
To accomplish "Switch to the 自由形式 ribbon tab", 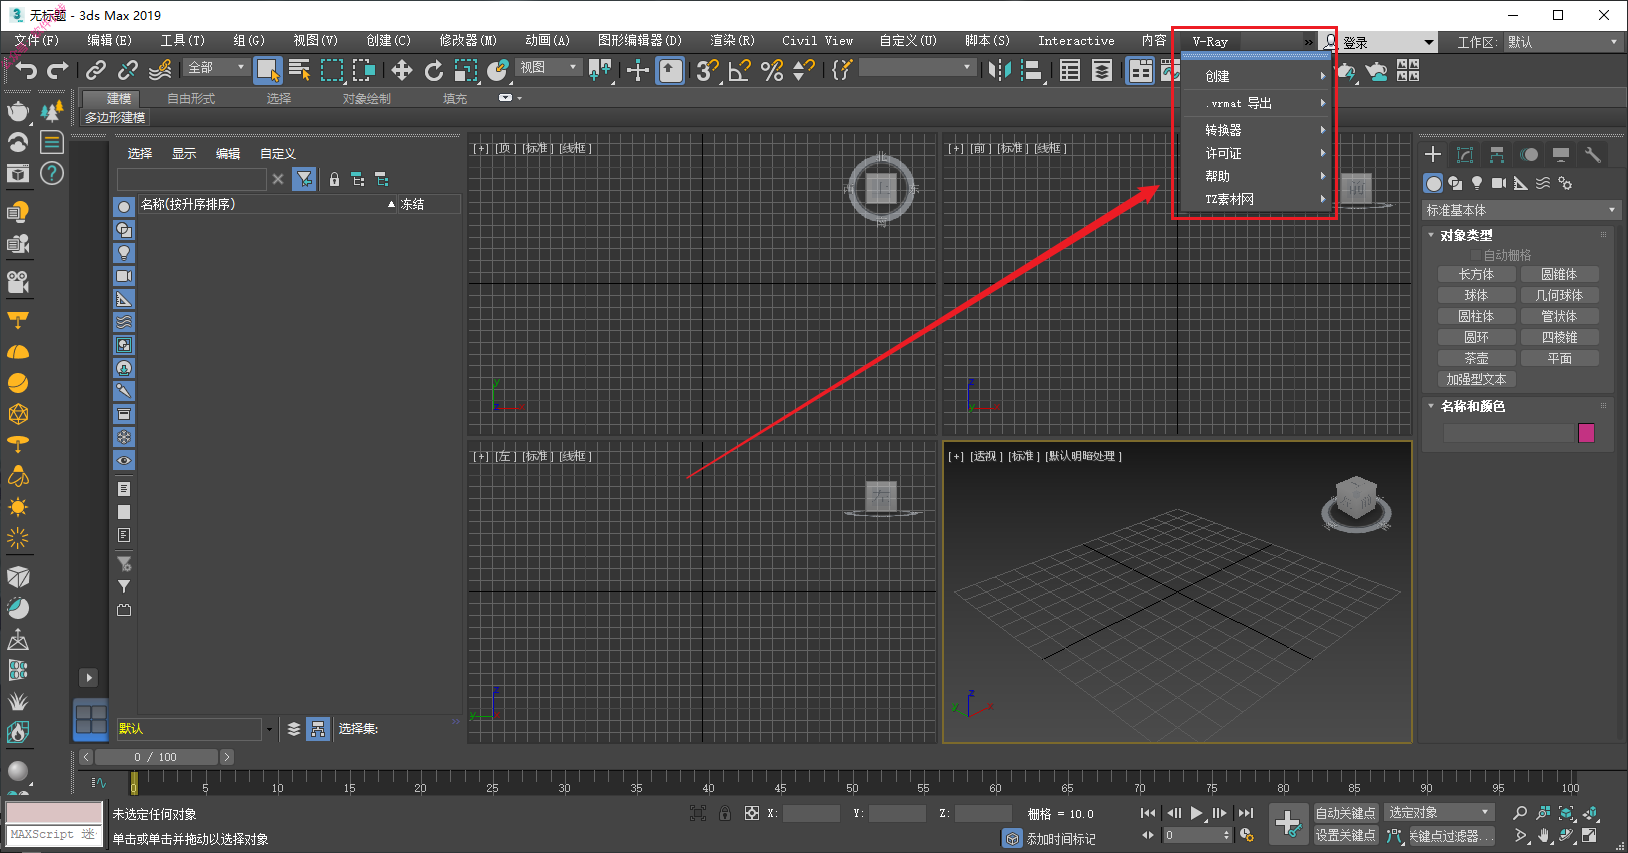I will [191, 98].
